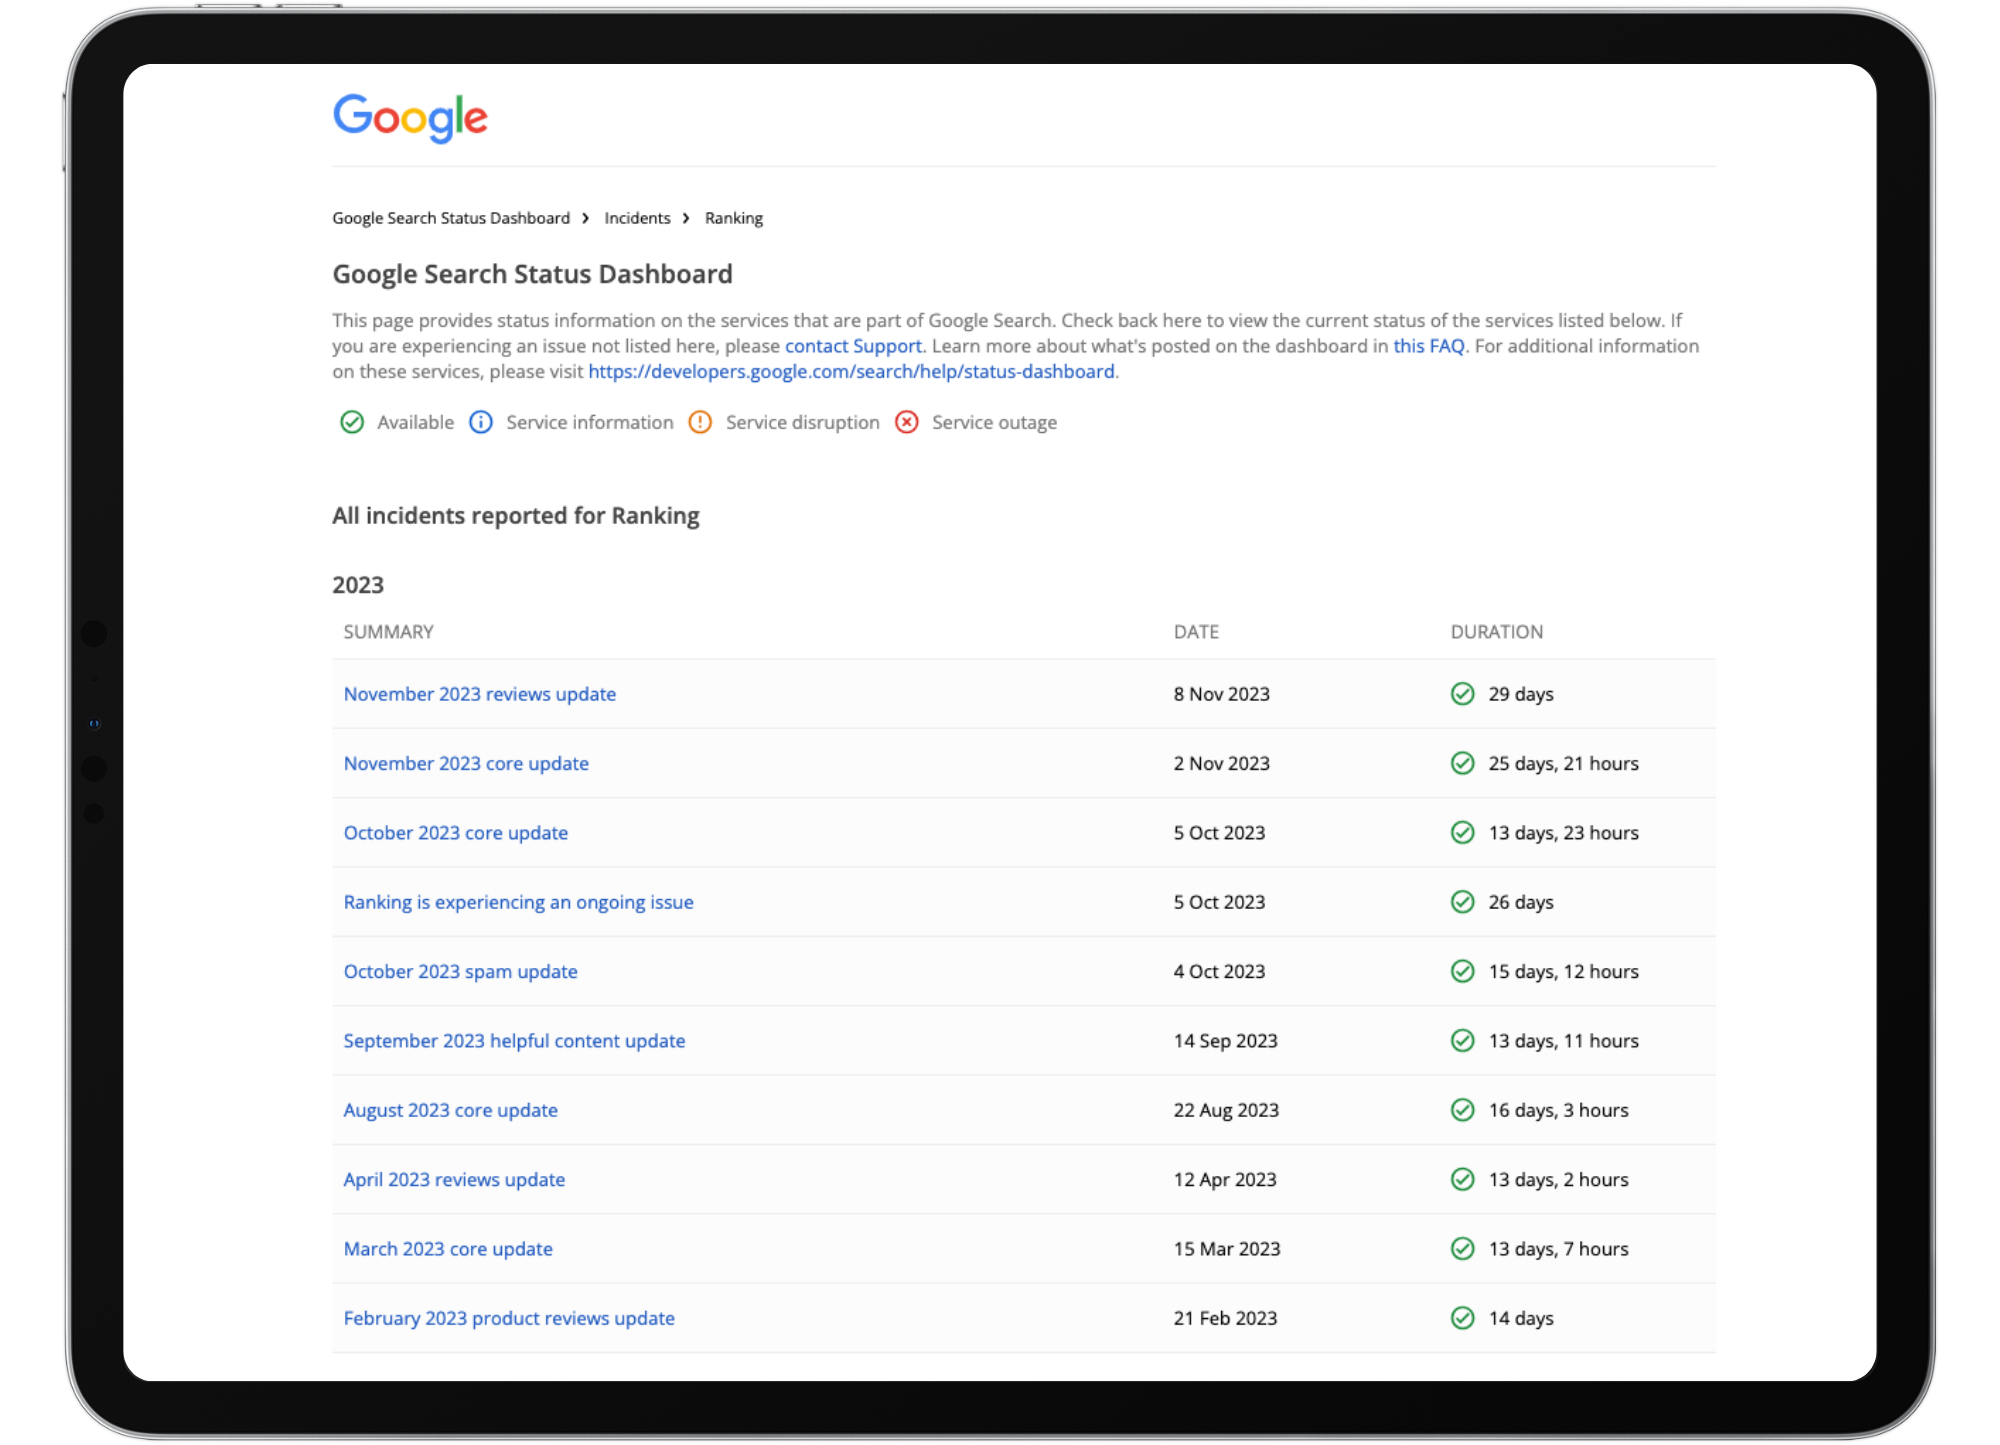Open April 2023 reviews update incident

point(454,1179)
